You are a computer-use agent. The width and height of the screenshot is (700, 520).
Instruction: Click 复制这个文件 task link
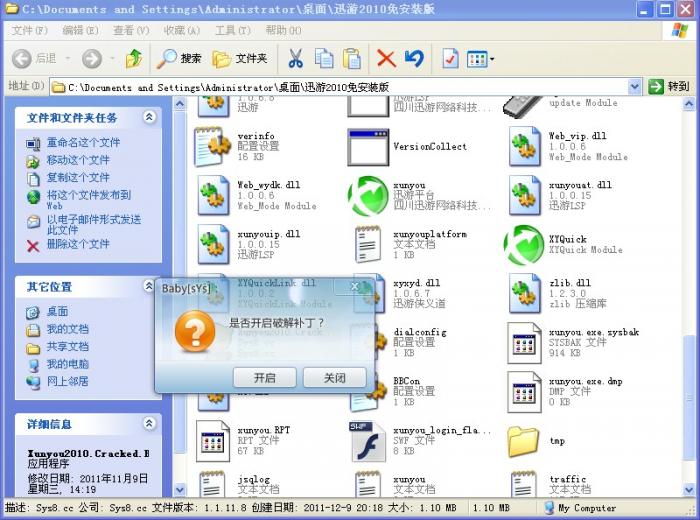click(78, 177)
